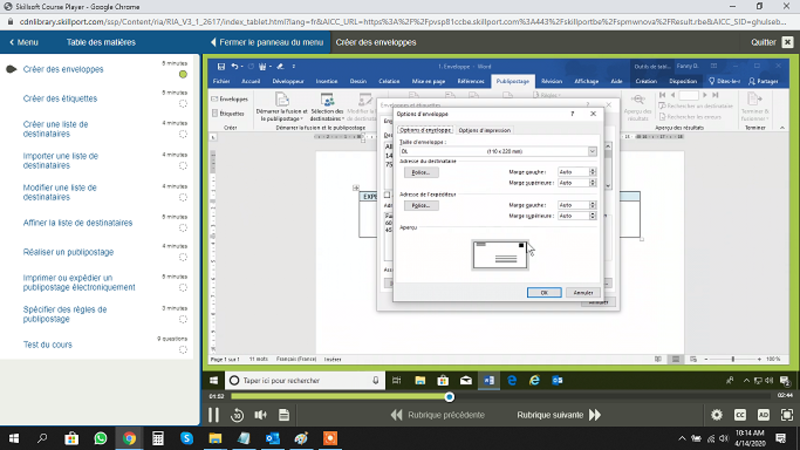Open Table des matières

coord(101,42)
